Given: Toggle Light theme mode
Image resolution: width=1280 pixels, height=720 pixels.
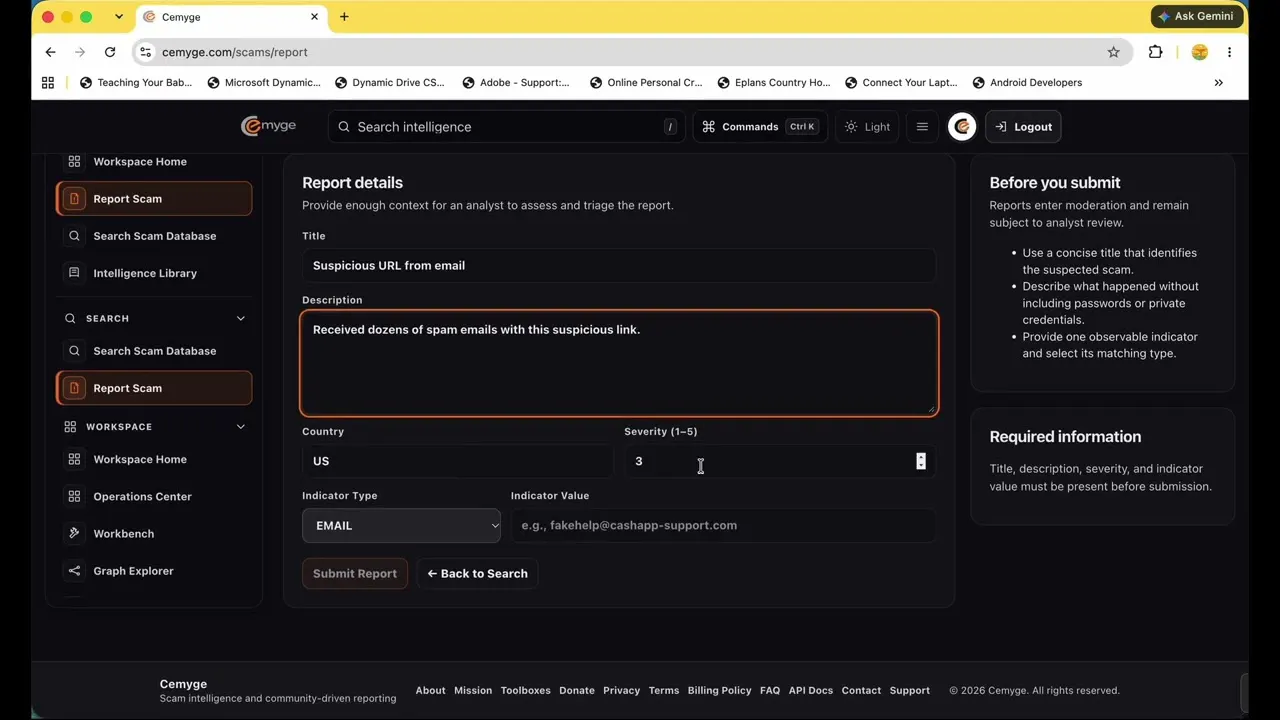Looking at the screenshot, I should 867,127.
